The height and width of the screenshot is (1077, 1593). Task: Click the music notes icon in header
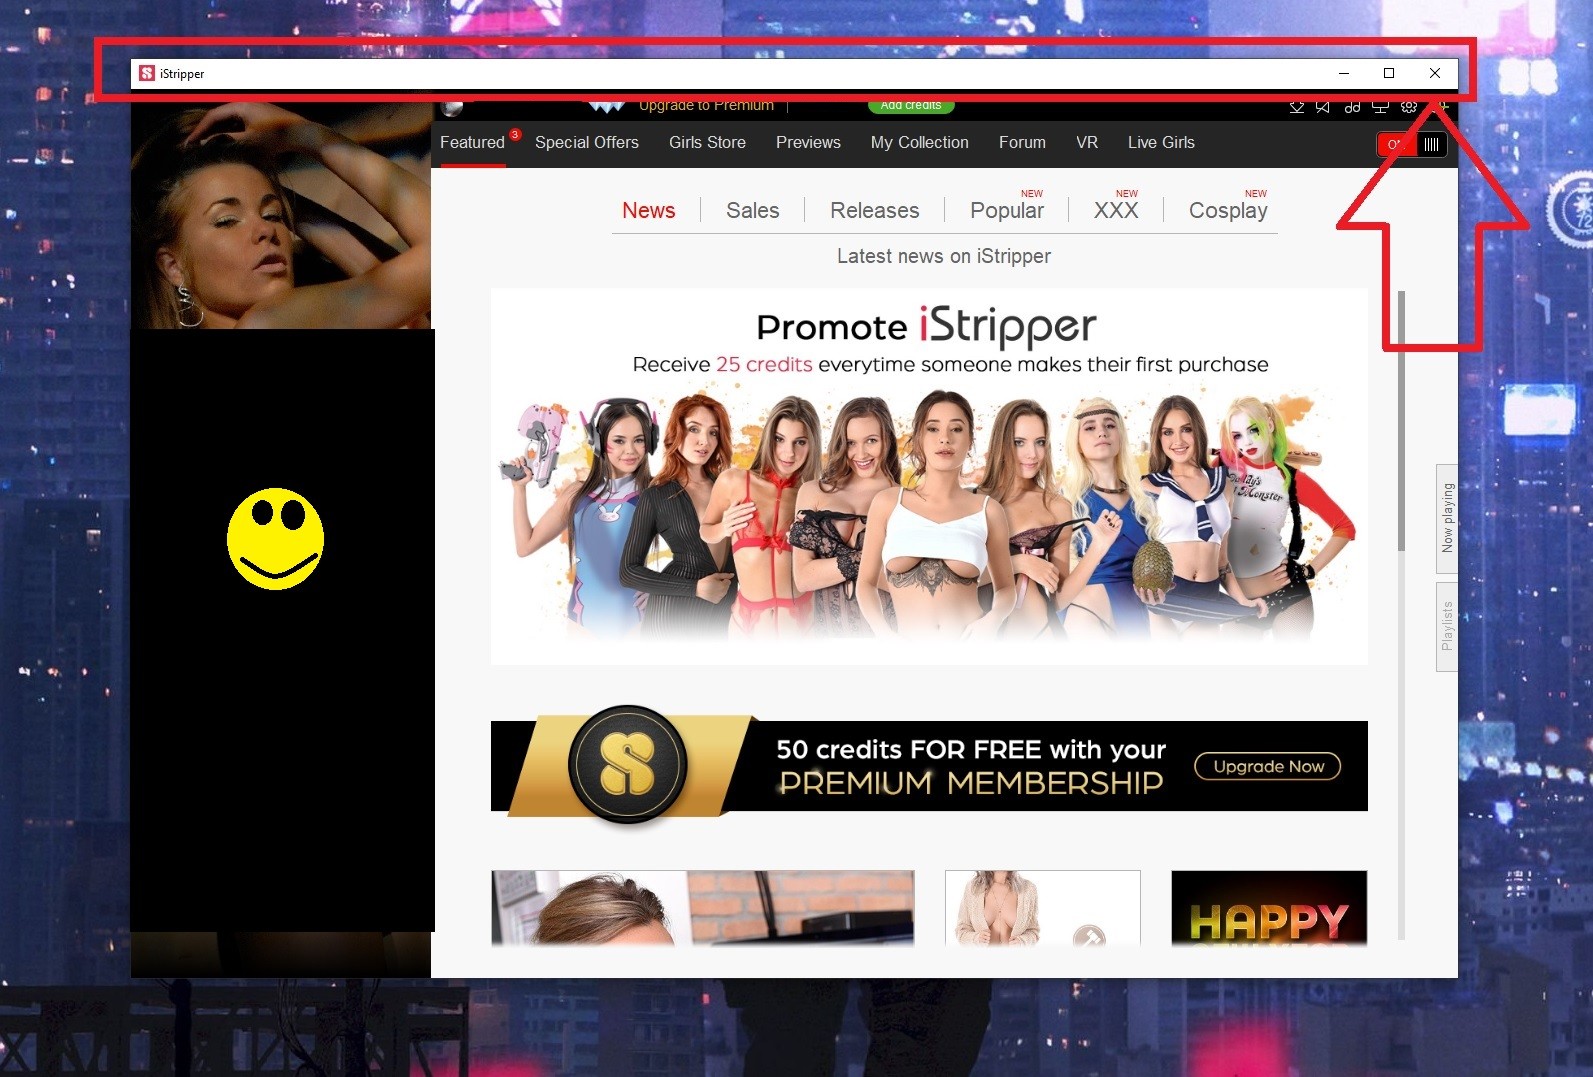point(1352,106)
